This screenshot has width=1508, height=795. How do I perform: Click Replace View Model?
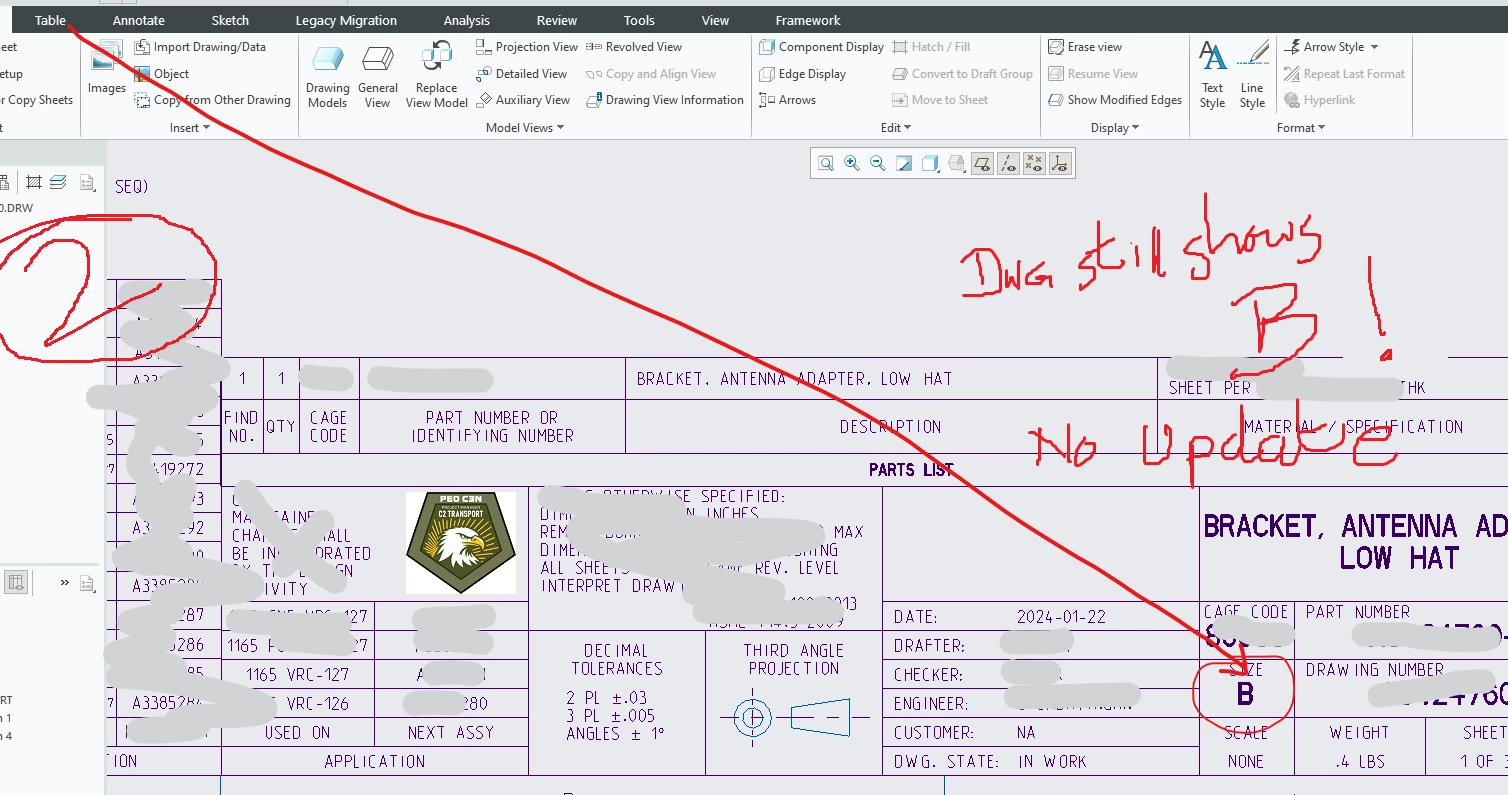(x=436, y=76)
